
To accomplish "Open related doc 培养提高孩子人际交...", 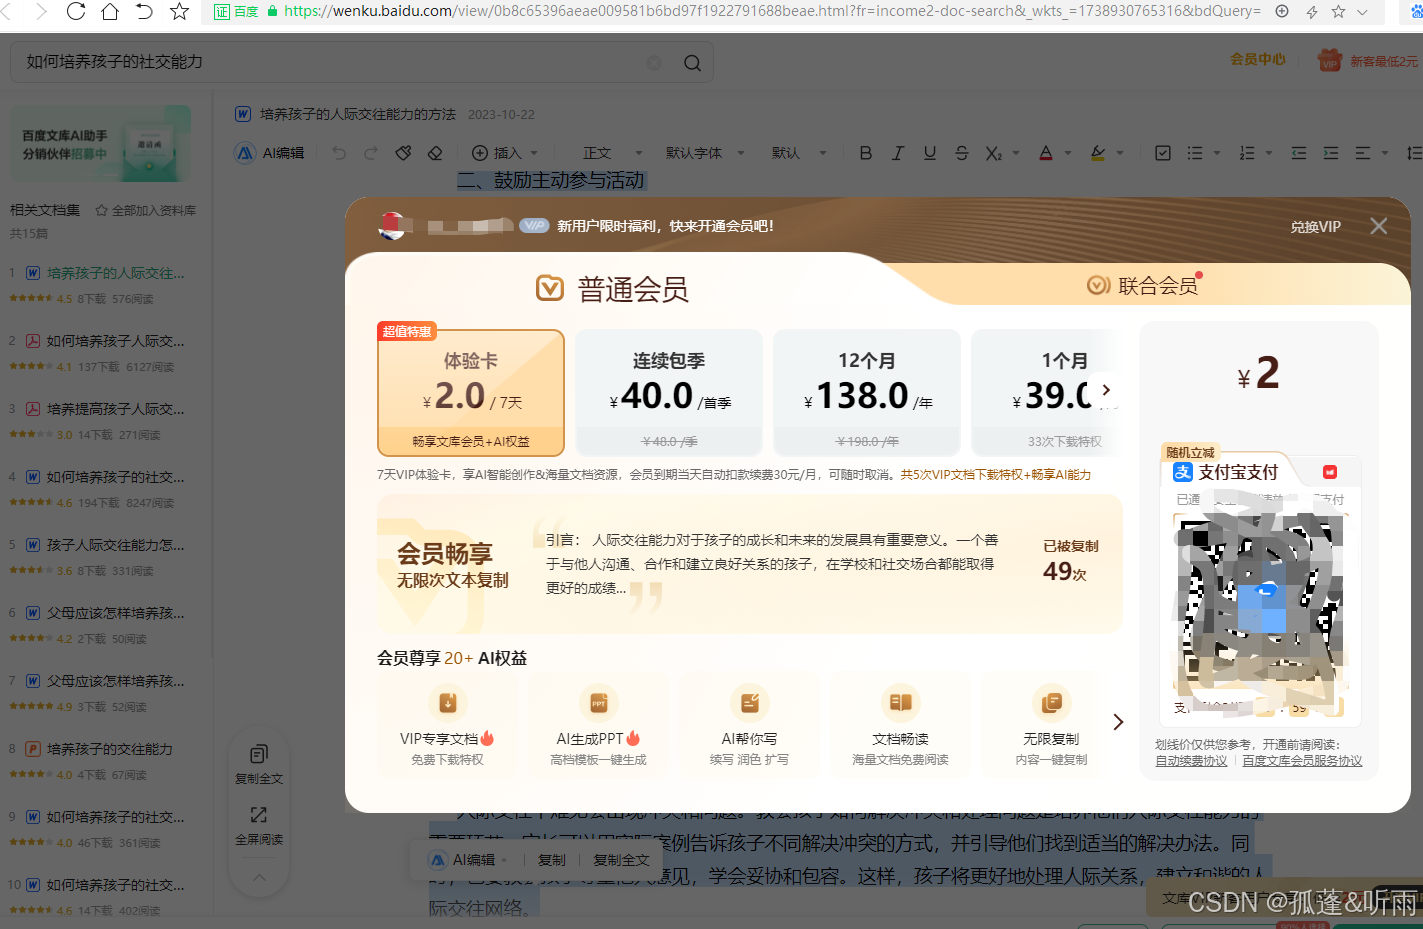I will coord(115,409).
